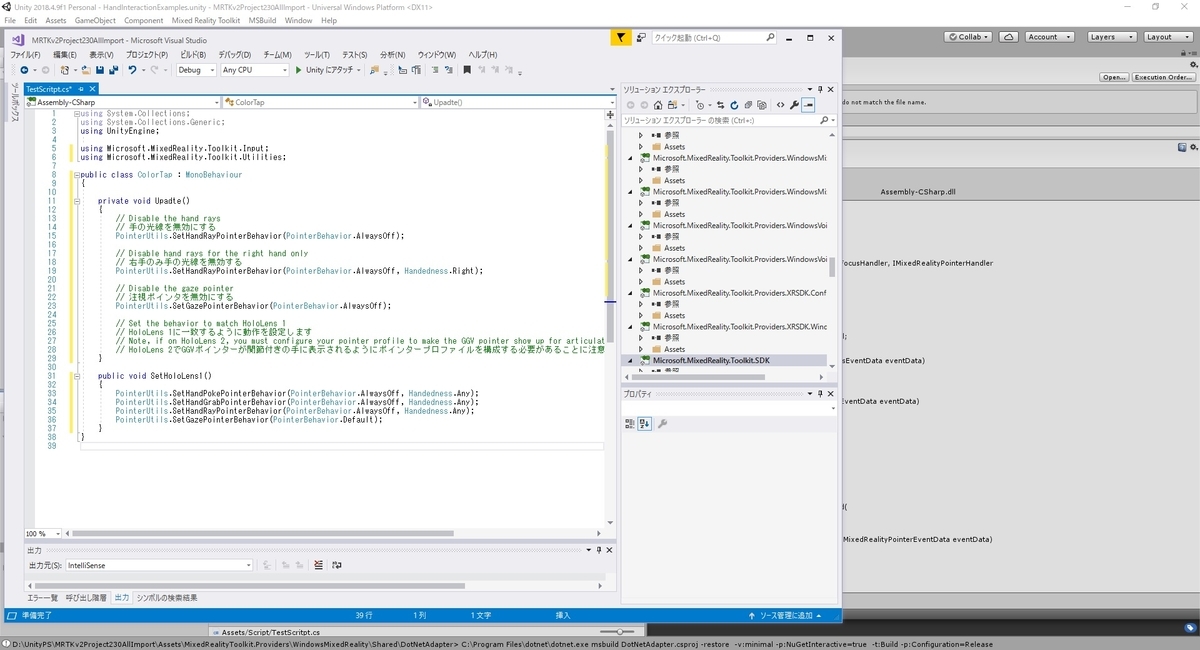The height and width of the screenshot is (650, 1200).
Task: Click the Open File folder icon
Action: (x=87, y=70)
